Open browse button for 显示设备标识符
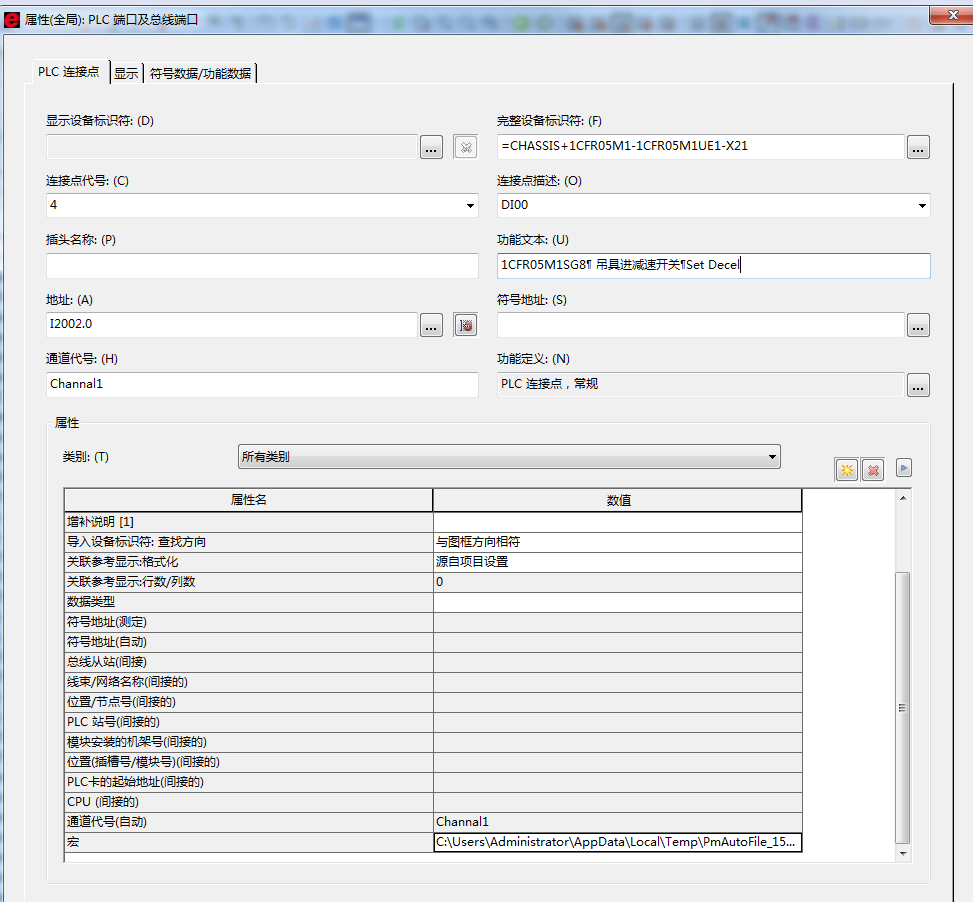Image resolution: width=973 pixels, height=902 pixels. pos(431,148)
